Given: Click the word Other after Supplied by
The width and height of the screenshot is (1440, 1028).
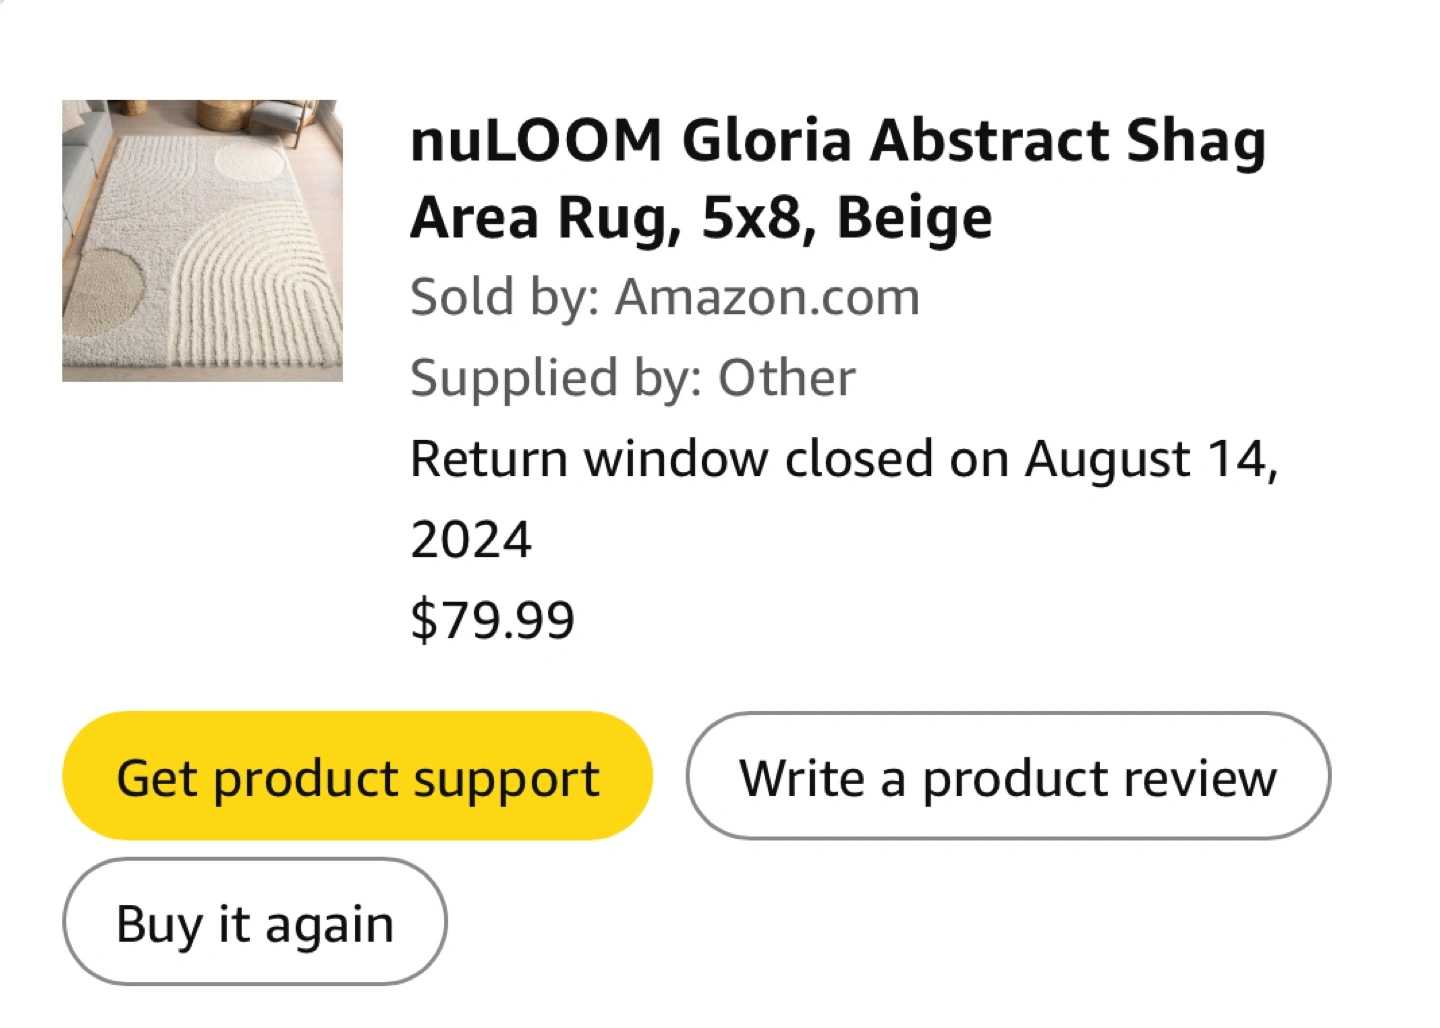Looking at the screenshot, I should 787,378.
